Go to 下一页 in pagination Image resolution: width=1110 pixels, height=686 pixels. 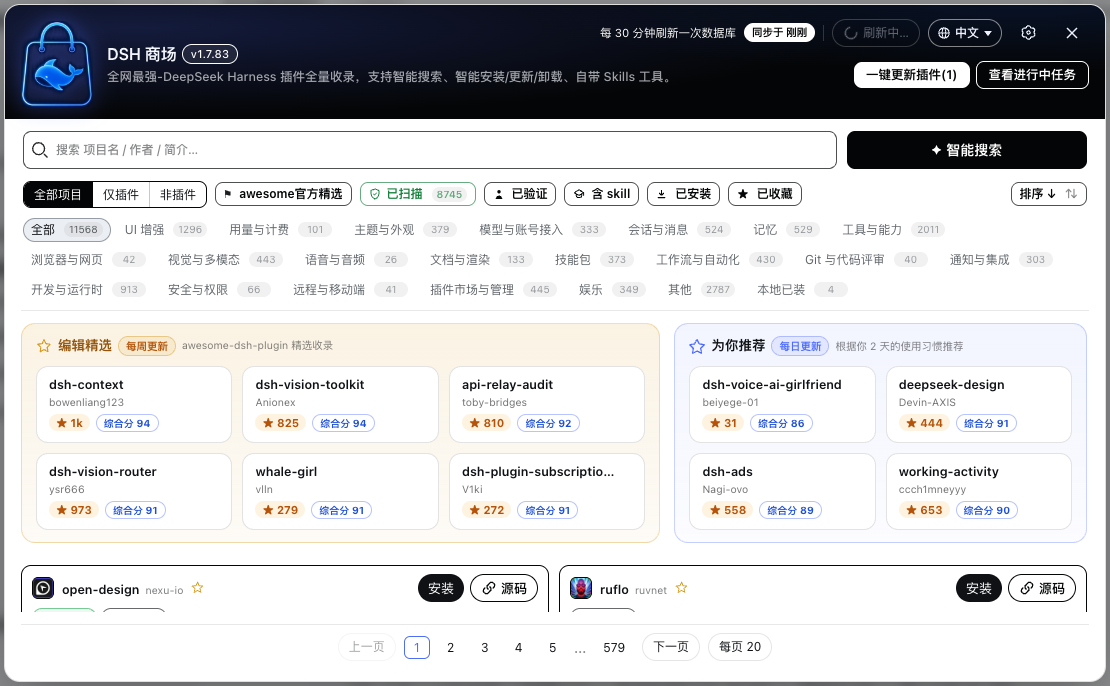(x=670, y=646)
